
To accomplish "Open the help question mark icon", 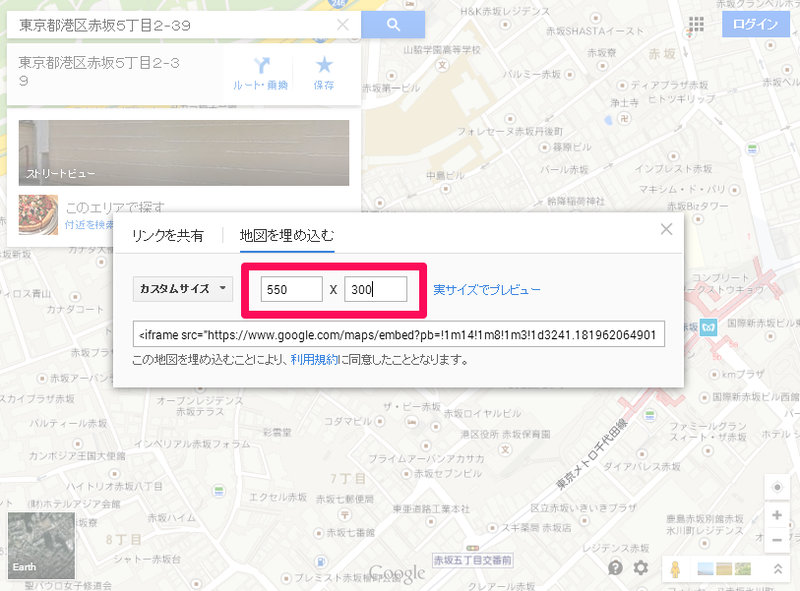I will (x=615, y=568).
